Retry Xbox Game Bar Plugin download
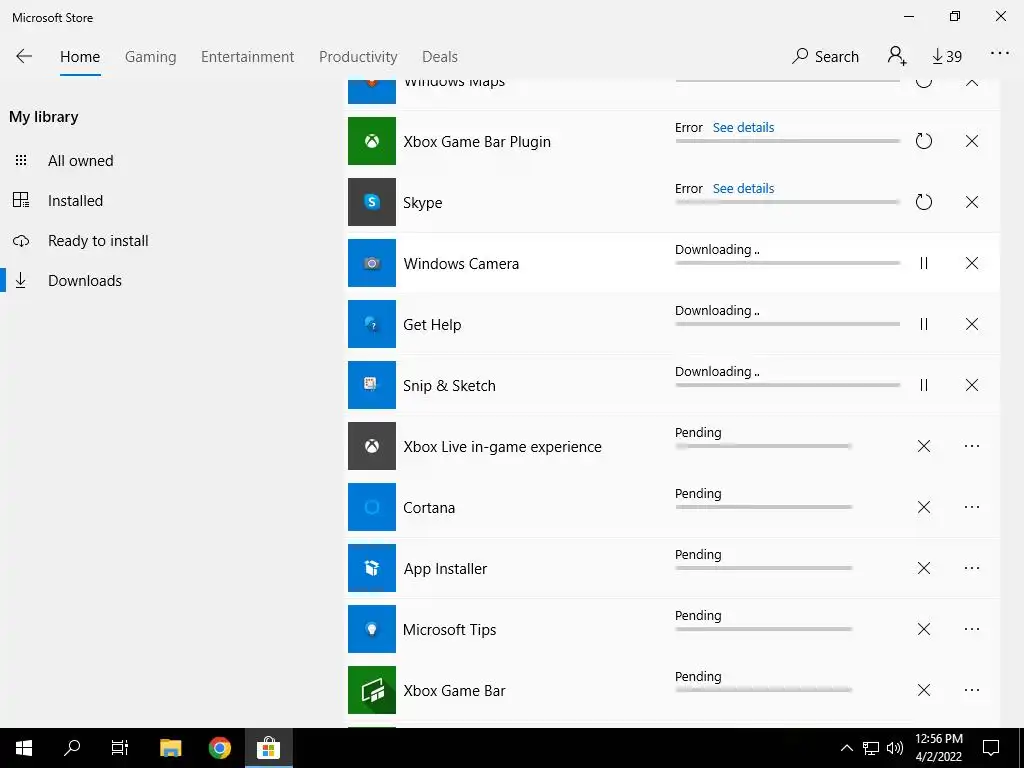 click(x=923, y=141)
